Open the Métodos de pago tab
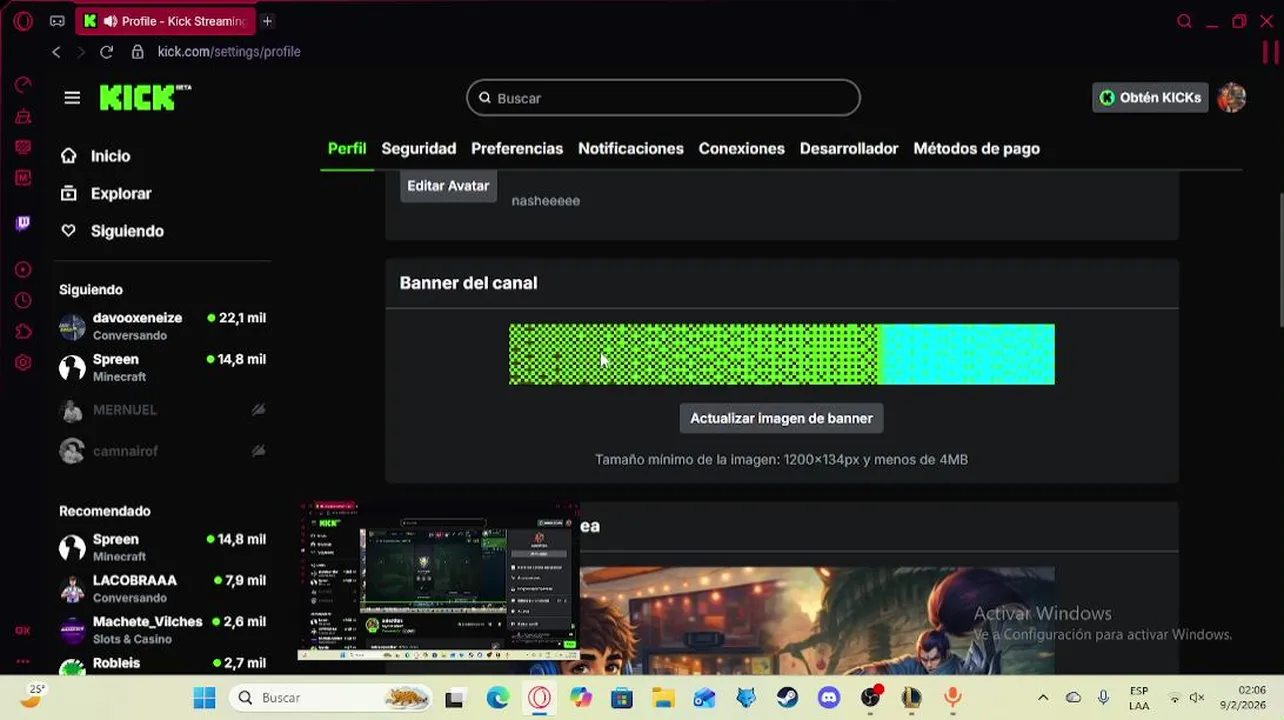The height and width of the screenshot is (720, 1284). [977, 148]
